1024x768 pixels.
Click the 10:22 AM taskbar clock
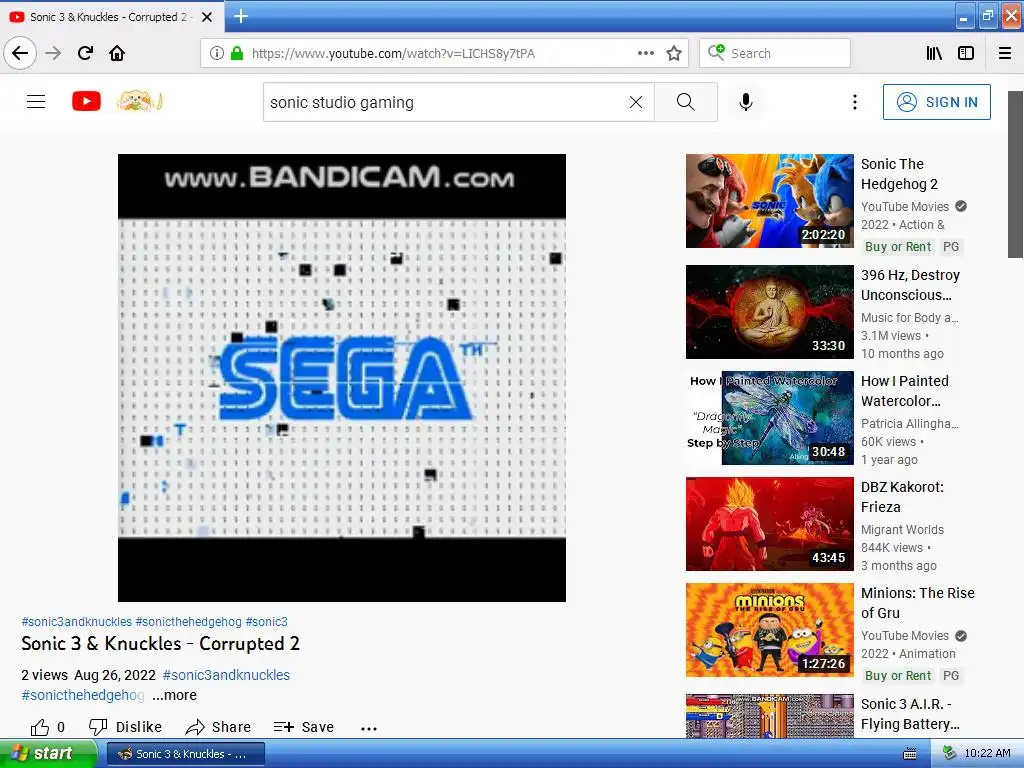click(987, 753)
